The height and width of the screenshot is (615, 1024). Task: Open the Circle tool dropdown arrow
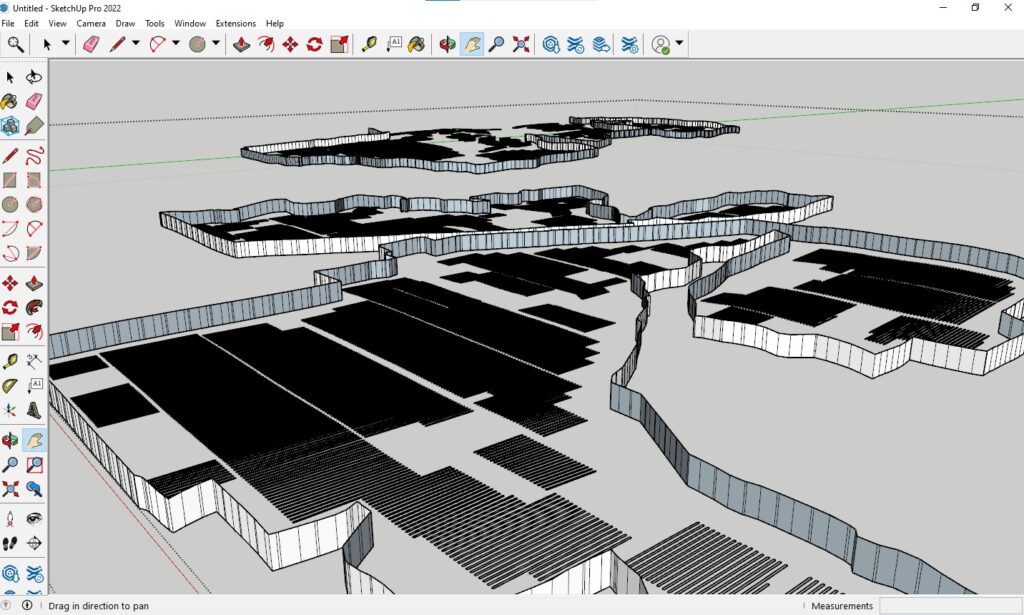213,43
